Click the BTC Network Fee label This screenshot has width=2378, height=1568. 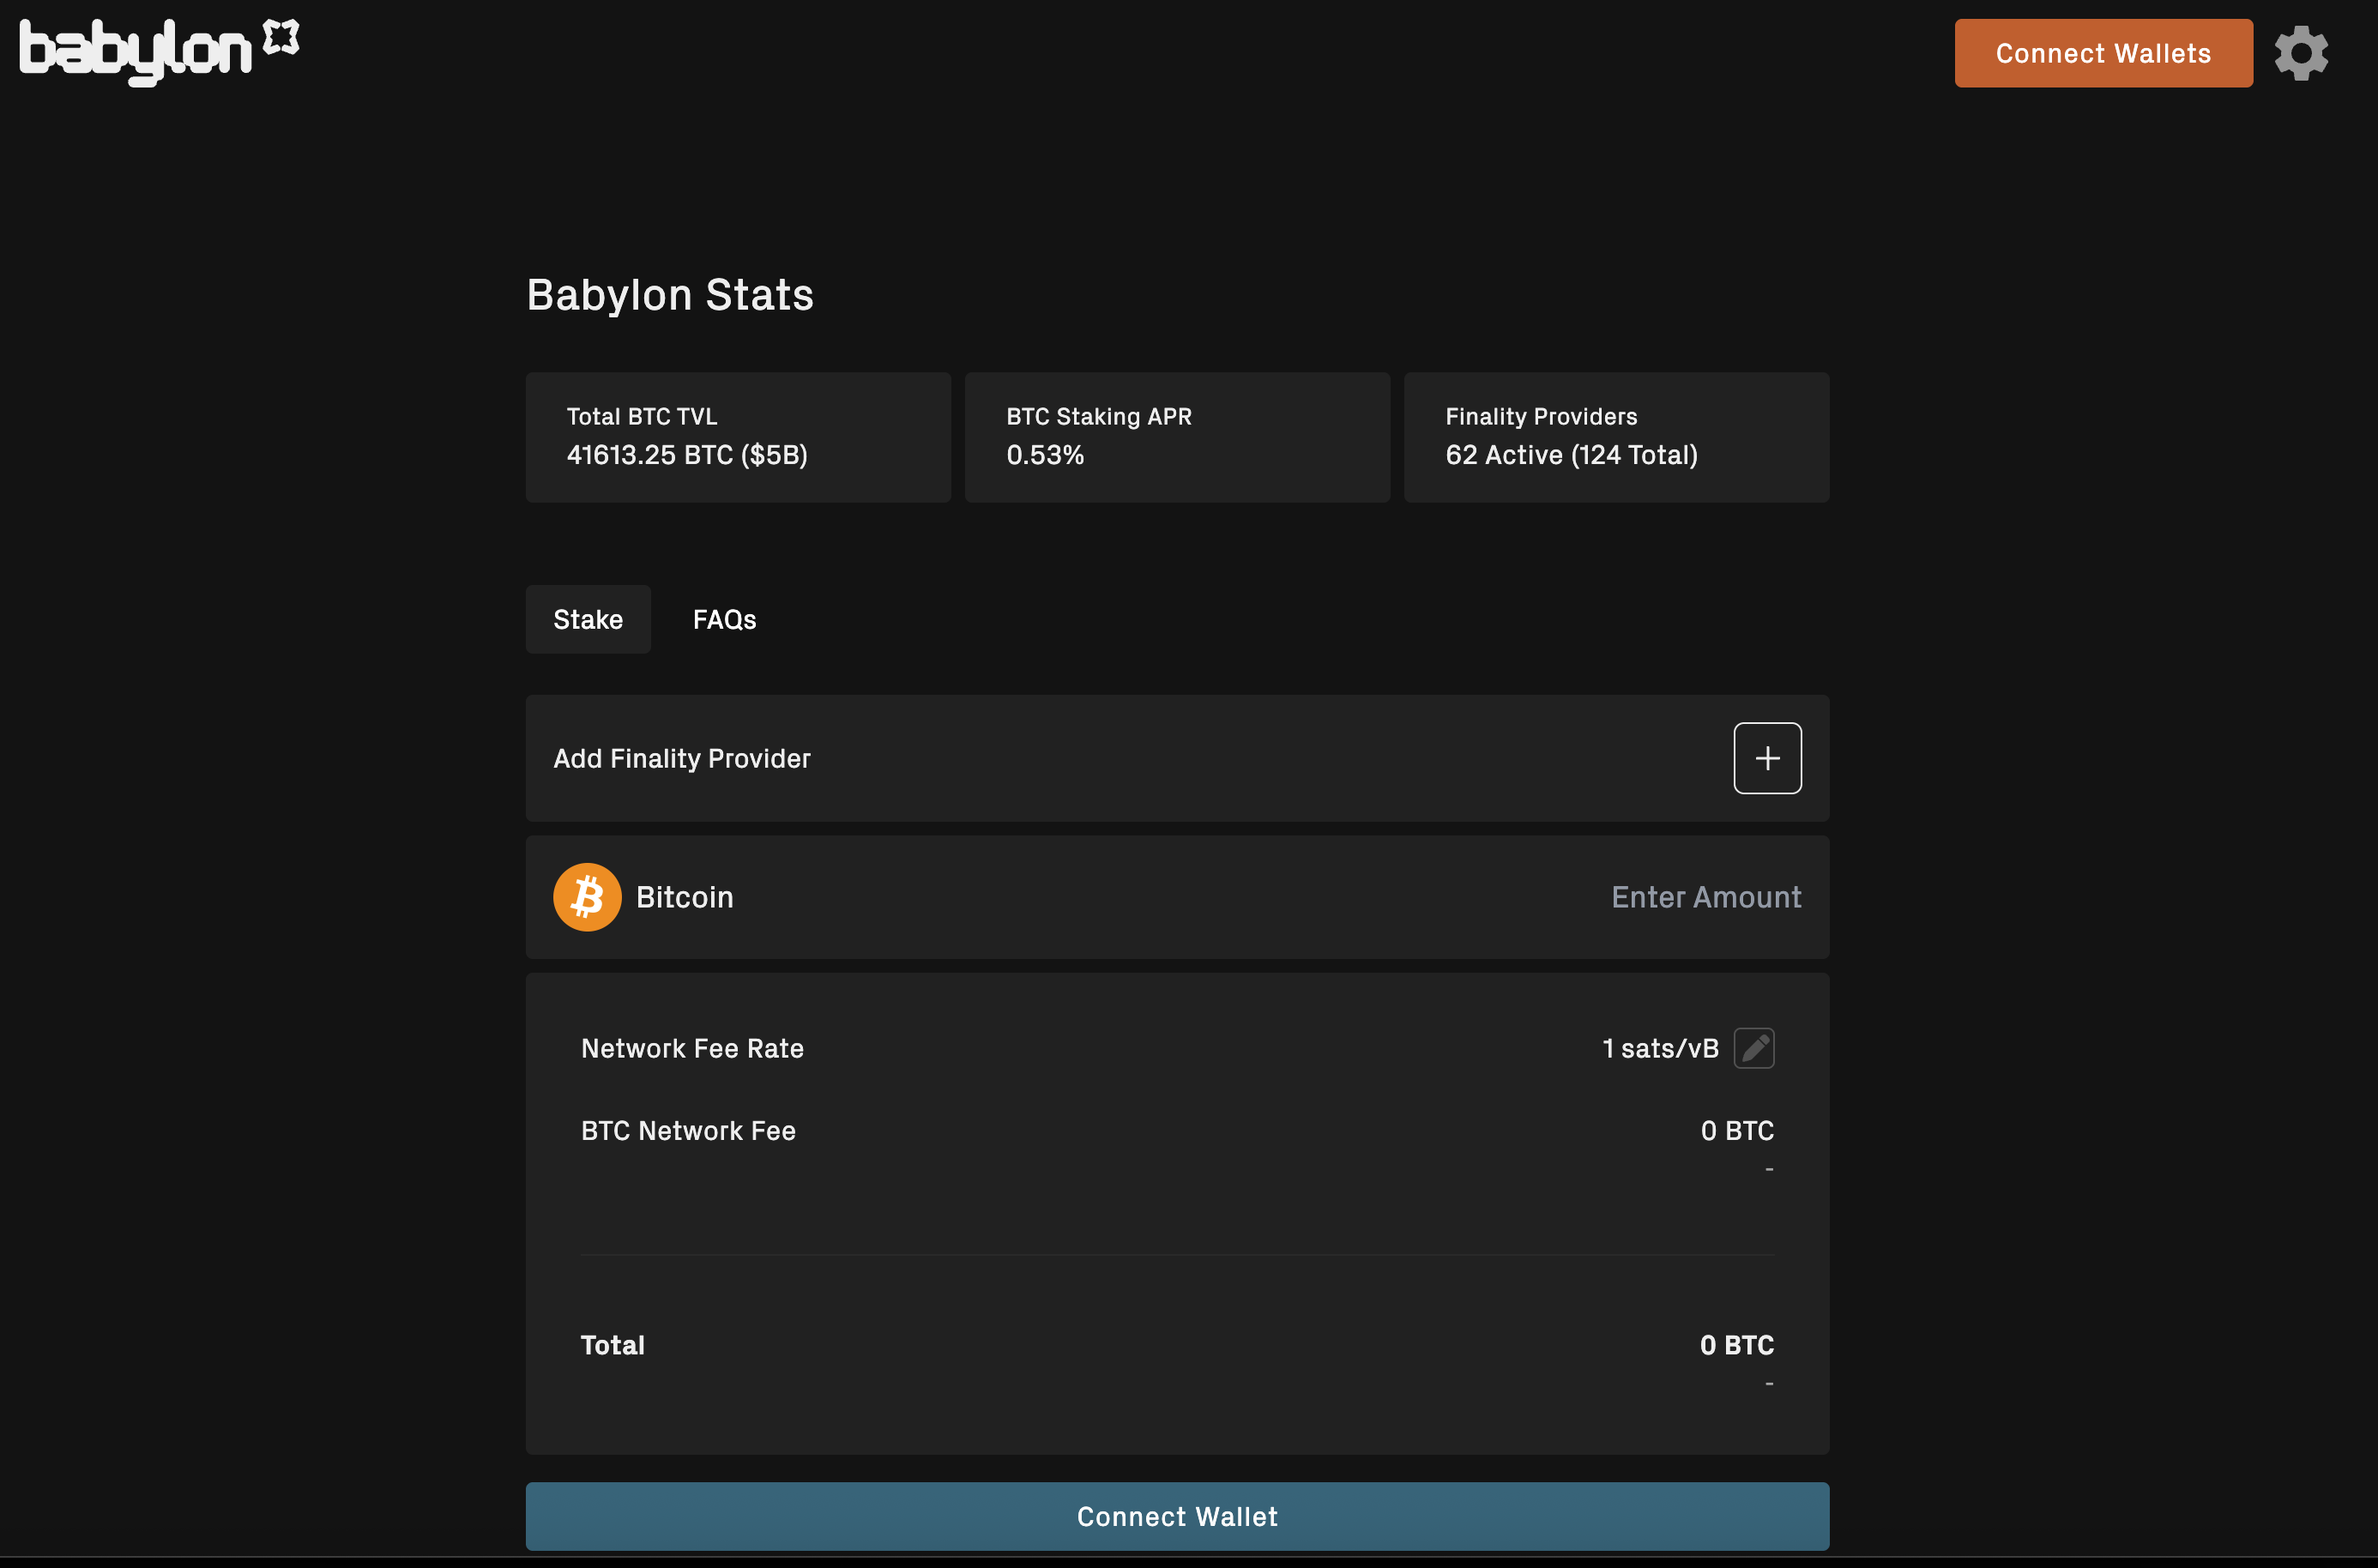coord(688,1130)
